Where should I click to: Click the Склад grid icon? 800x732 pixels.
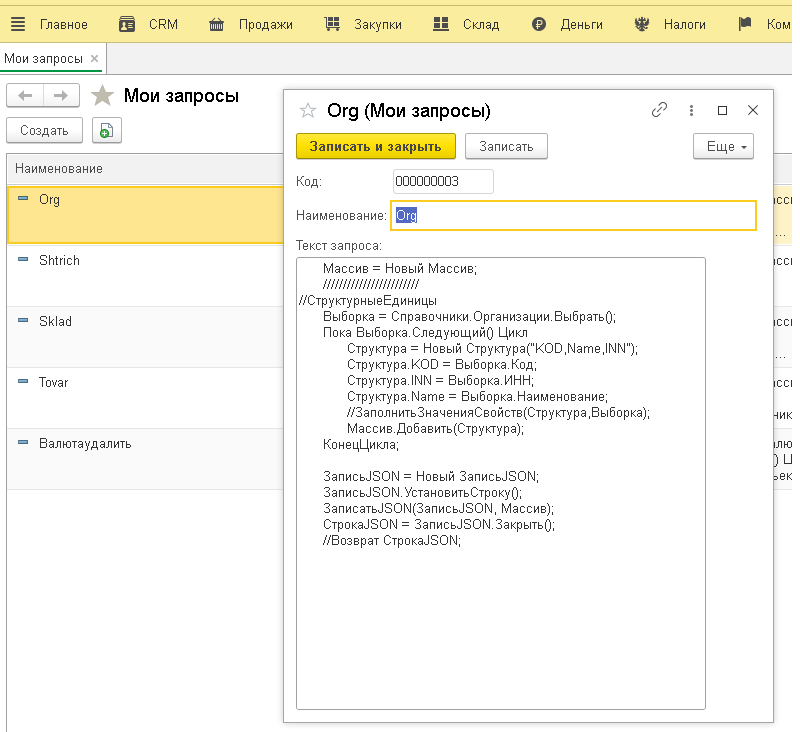[441, 24]
